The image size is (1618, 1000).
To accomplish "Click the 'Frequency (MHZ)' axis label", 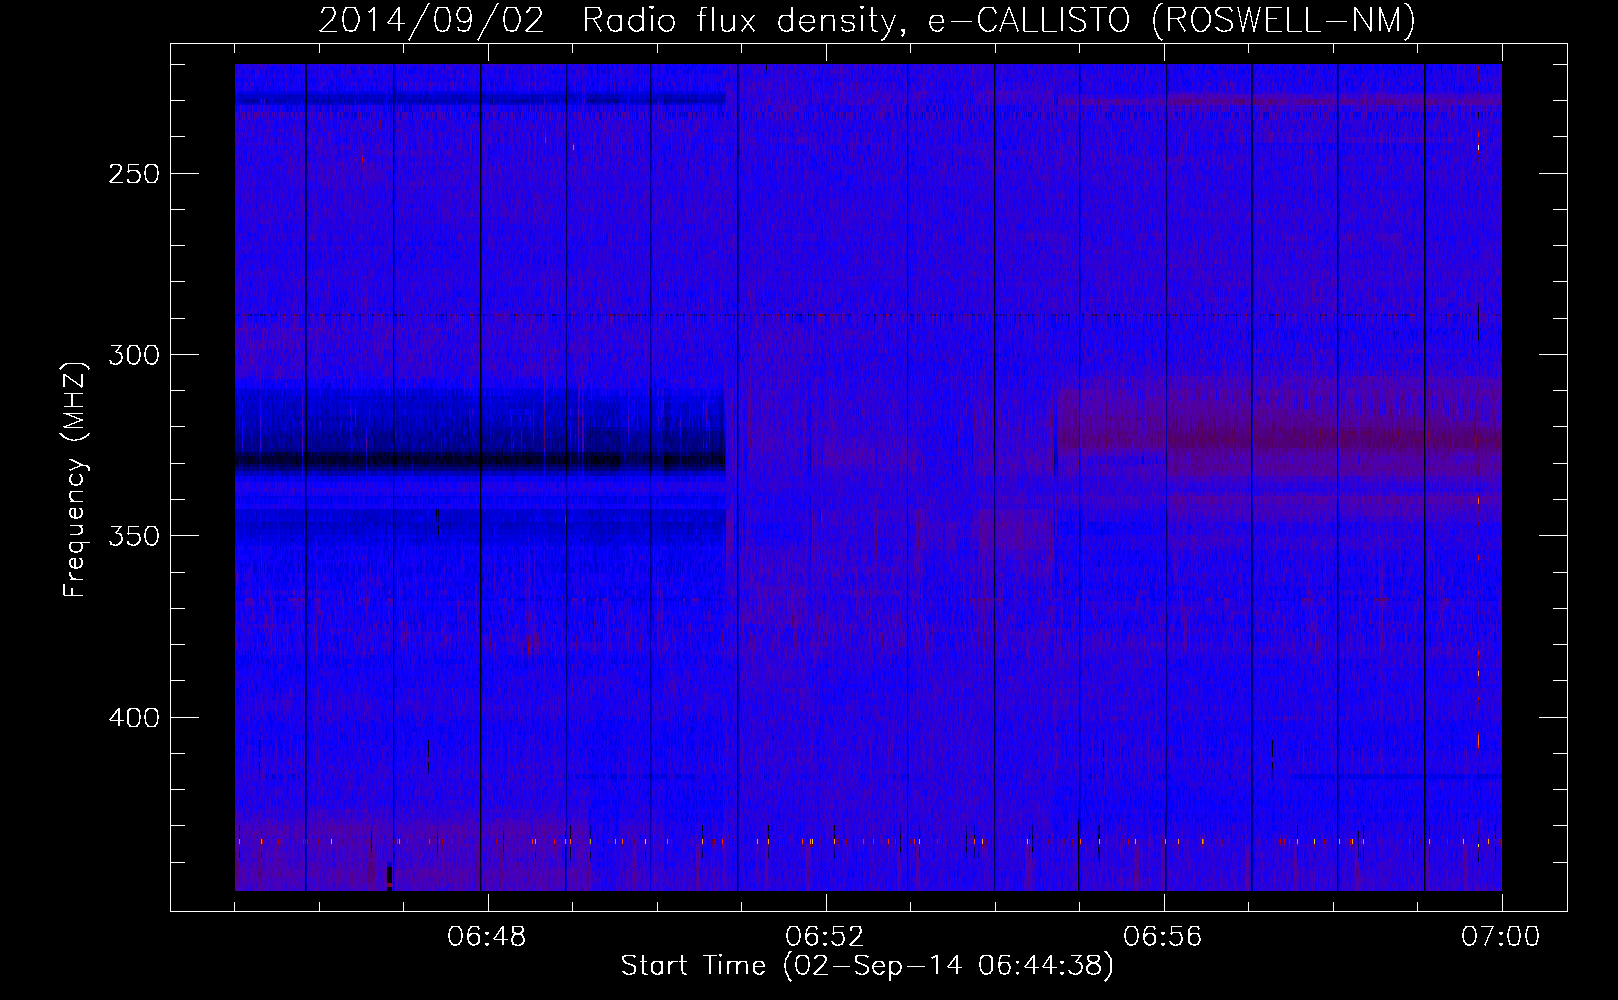I will pos(75,480).
